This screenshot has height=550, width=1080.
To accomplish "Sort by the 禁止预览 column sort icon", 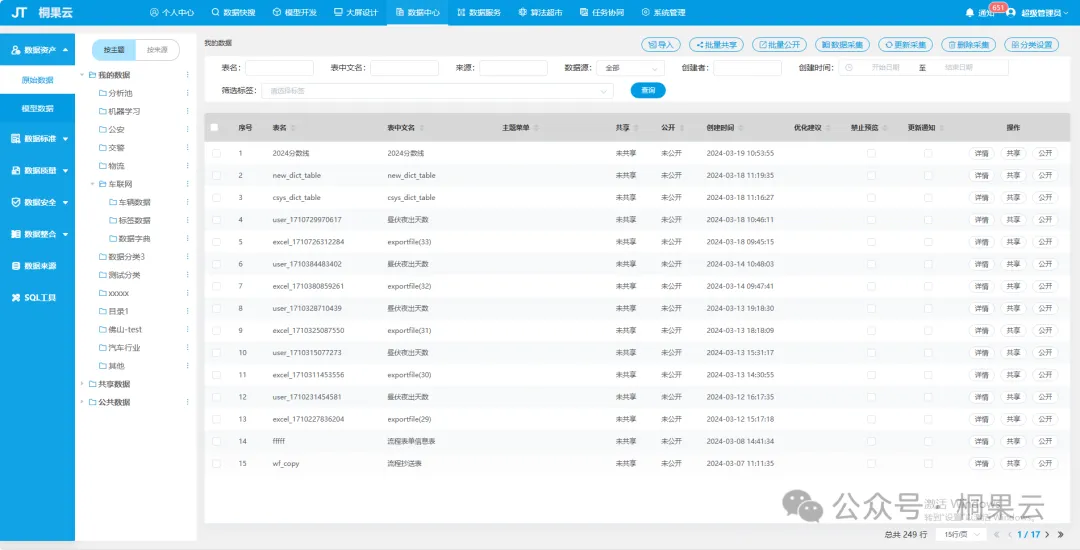I will click(x=884, y=128).
